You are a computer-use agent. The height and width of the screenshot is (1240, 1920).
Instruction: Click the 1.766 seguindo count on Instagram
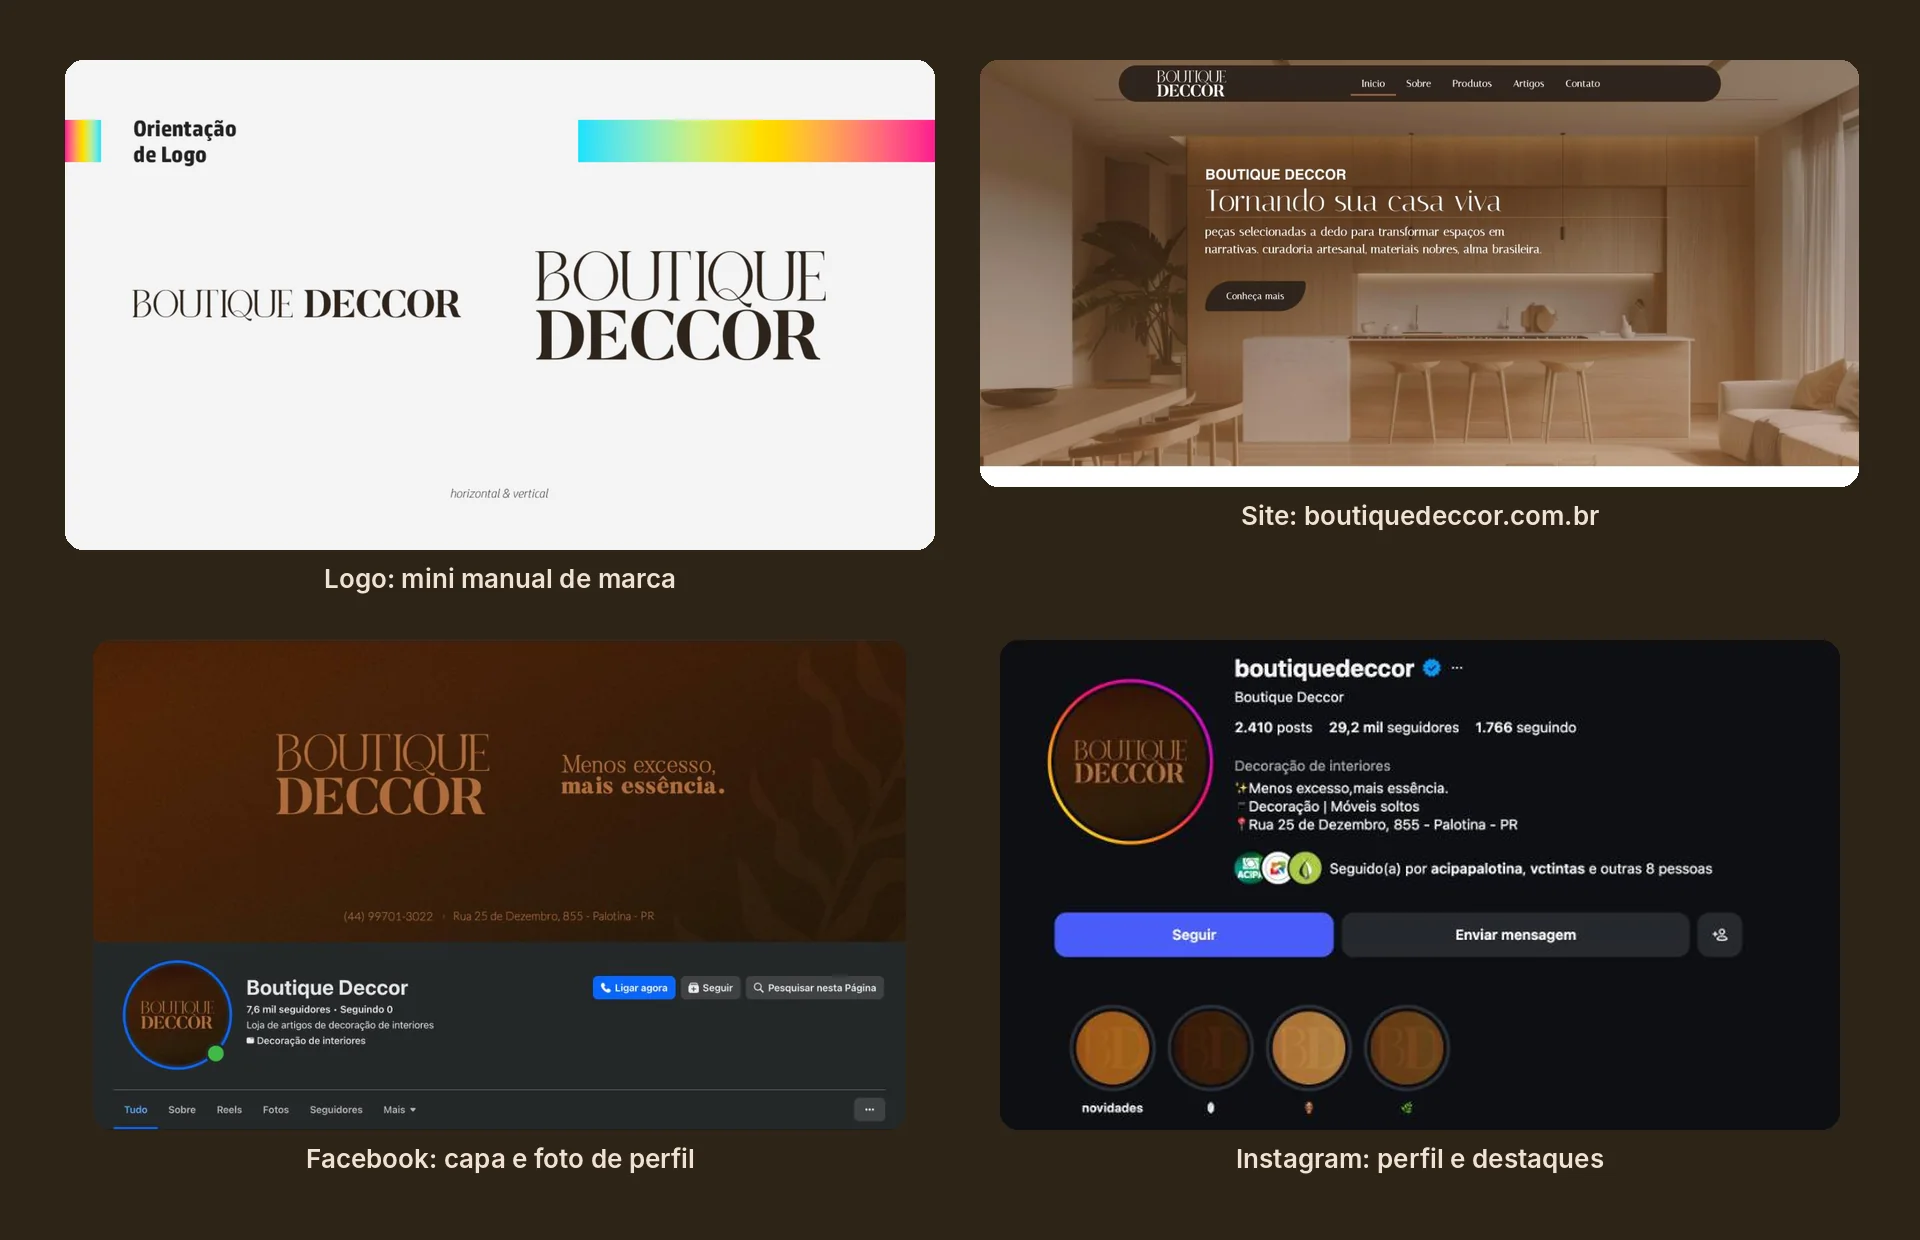pos(1526,727)
